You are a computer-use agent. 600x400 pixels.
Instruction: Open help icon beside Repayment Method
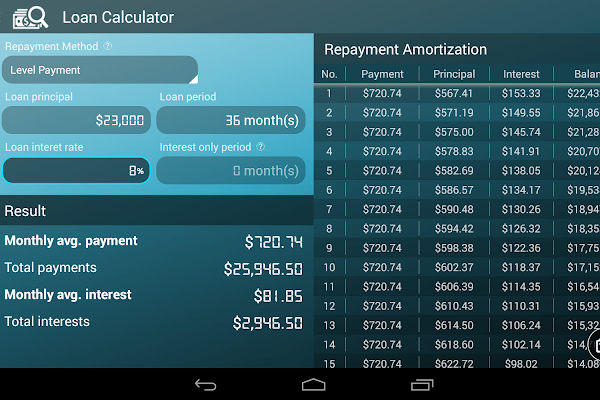(108, 46)
